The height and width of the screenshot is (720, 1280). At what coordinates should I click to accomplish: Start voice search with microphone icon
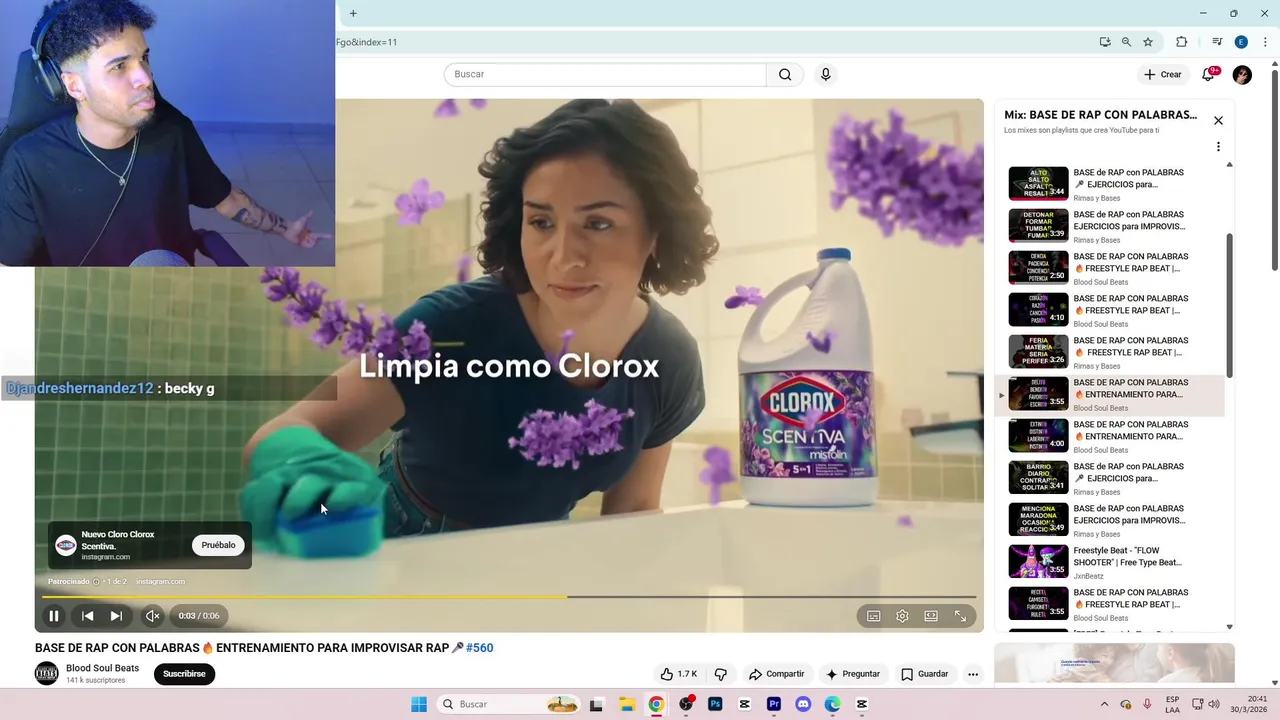[825, 74]
